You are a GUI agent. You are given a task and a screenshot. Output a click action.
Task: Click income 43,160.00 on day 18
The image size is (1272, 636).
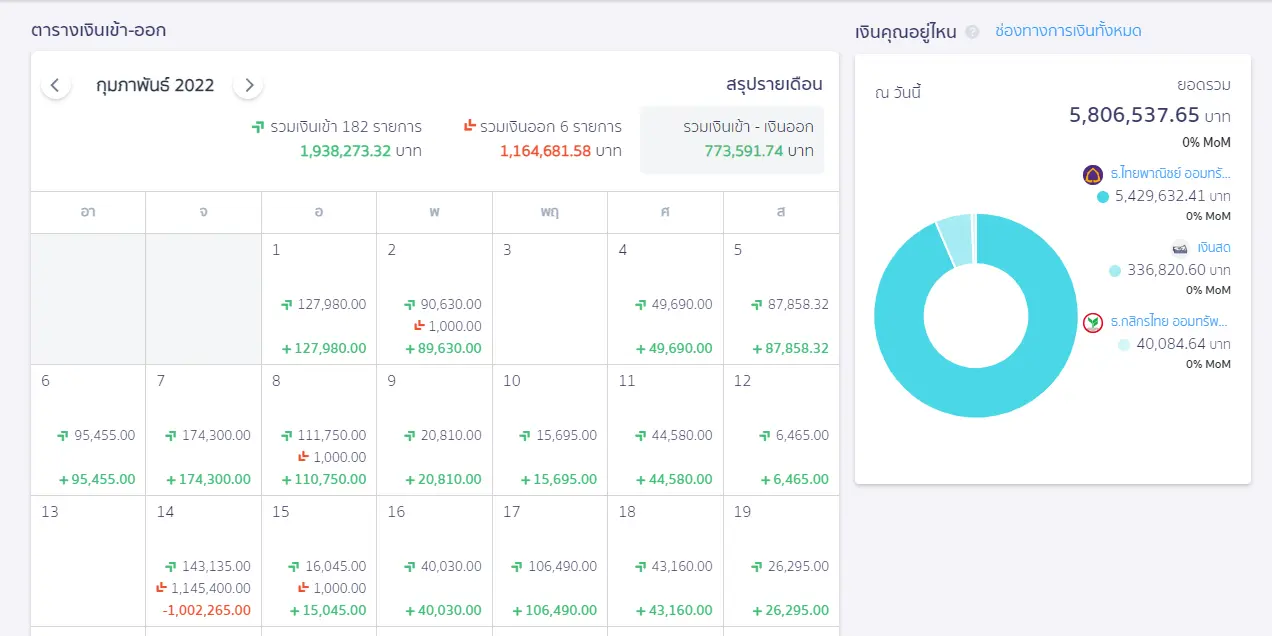click(x=682, y=566)
